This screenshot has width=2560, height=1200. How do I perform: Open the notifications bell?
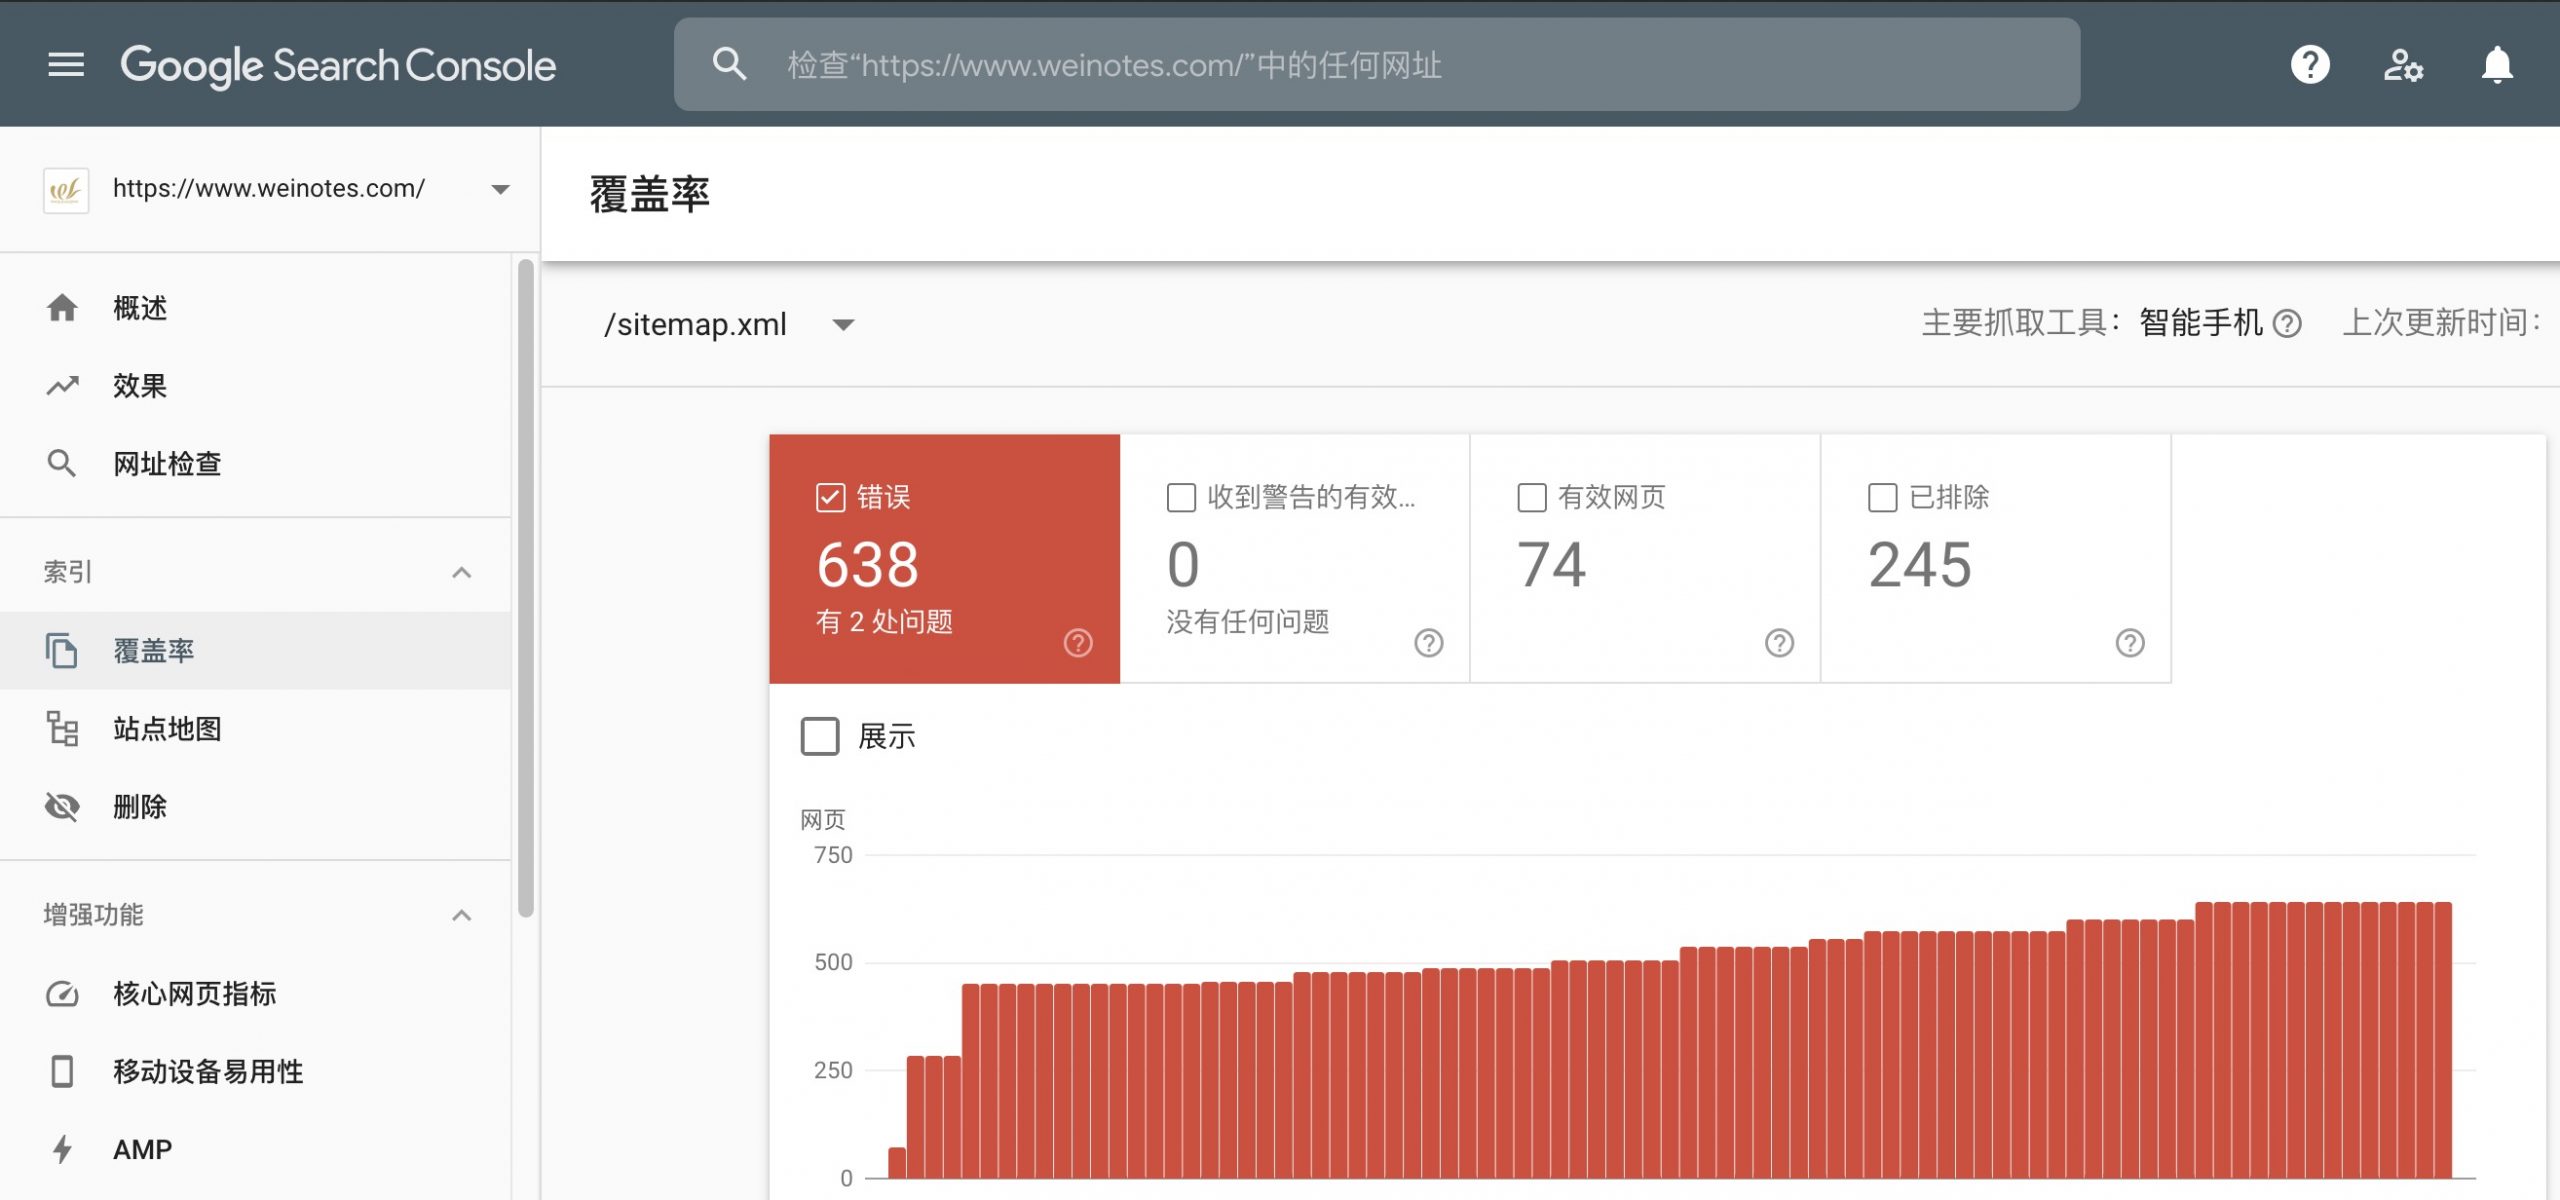pyautogui.click(x=2497, y=65)
